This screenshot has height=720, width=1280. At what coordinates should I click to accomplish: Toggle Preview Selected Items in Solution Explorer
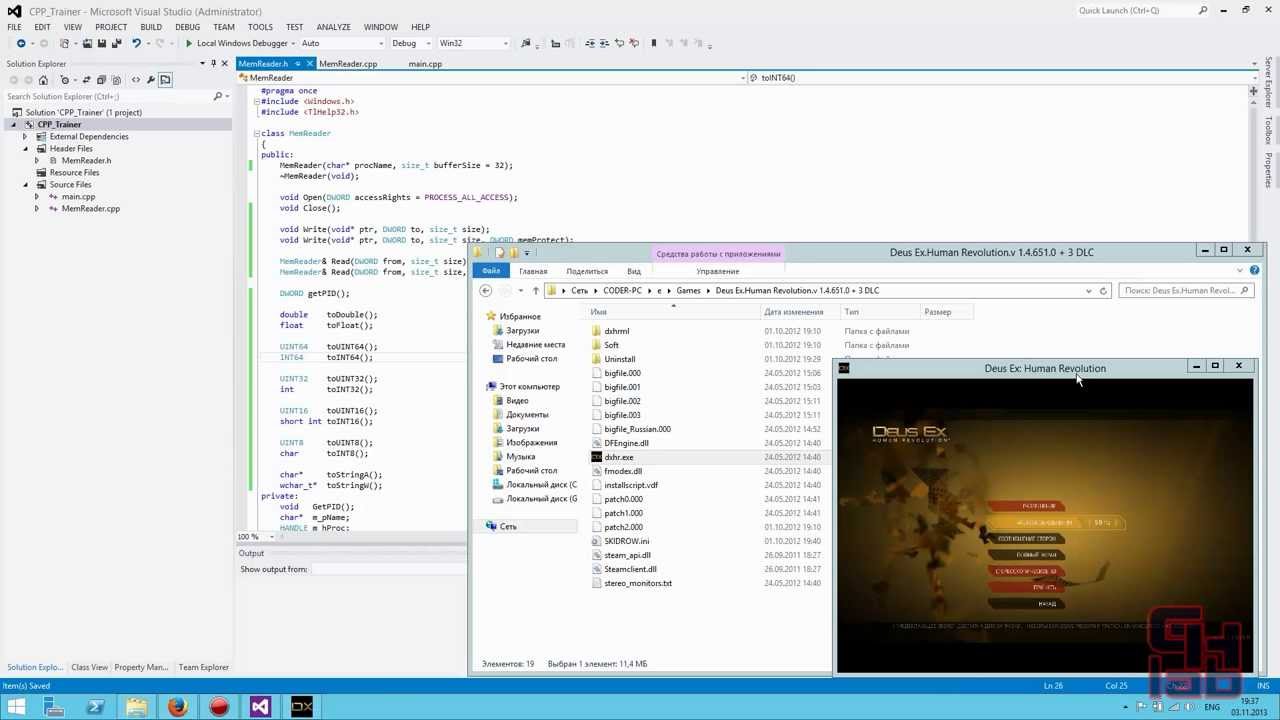(165, 80)
